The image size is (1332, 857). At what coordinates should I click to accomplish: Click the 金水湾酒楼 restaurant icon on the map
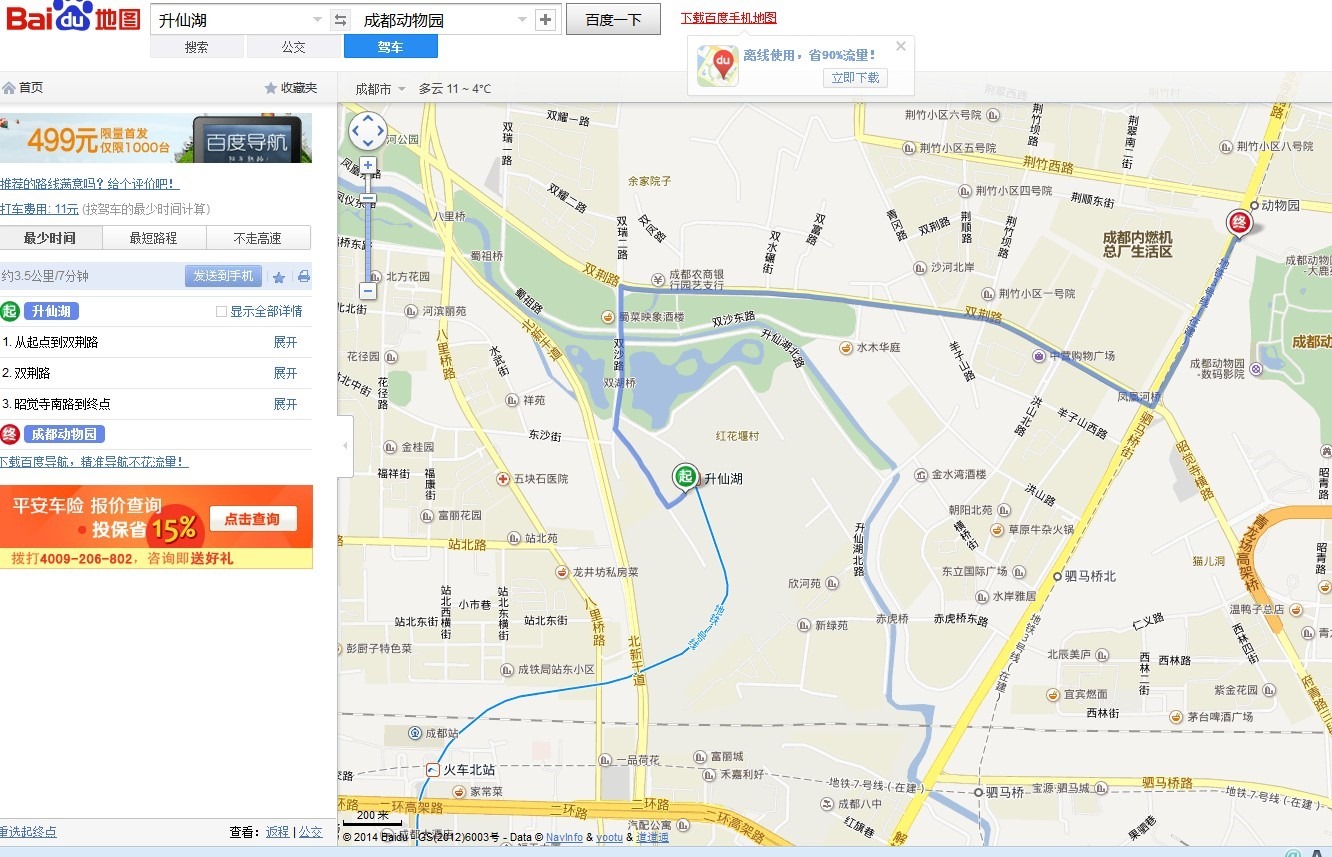click(922, 475)
